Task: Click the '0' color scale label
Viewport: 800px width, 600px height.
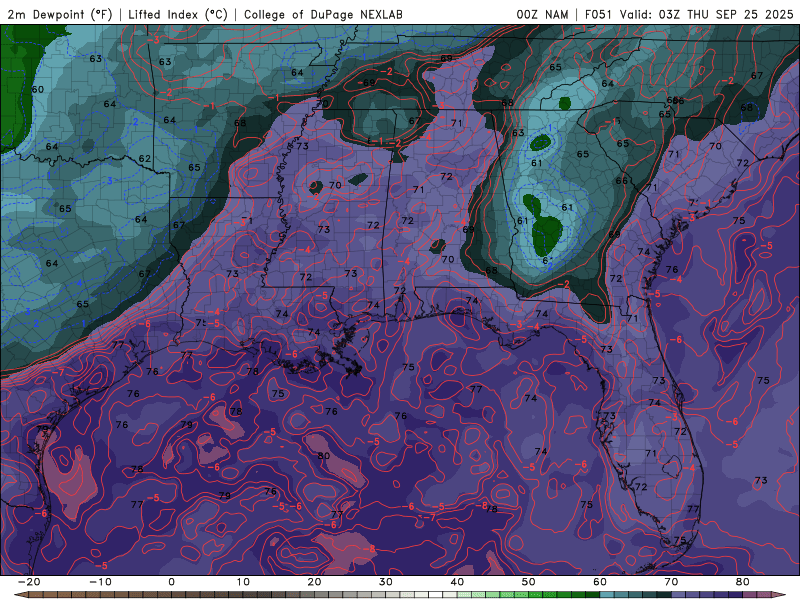Action: coord(171,582)
